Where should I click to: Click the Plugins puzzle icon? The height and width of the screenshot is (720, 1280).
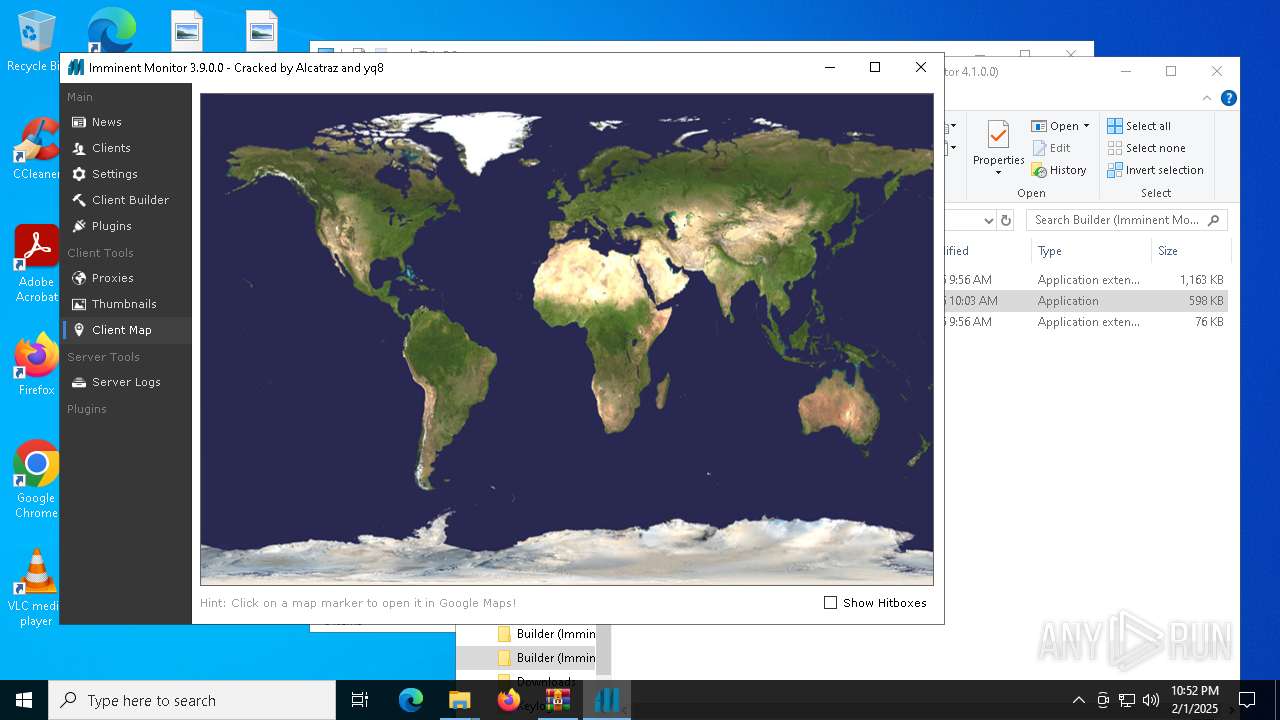point(79,226)
